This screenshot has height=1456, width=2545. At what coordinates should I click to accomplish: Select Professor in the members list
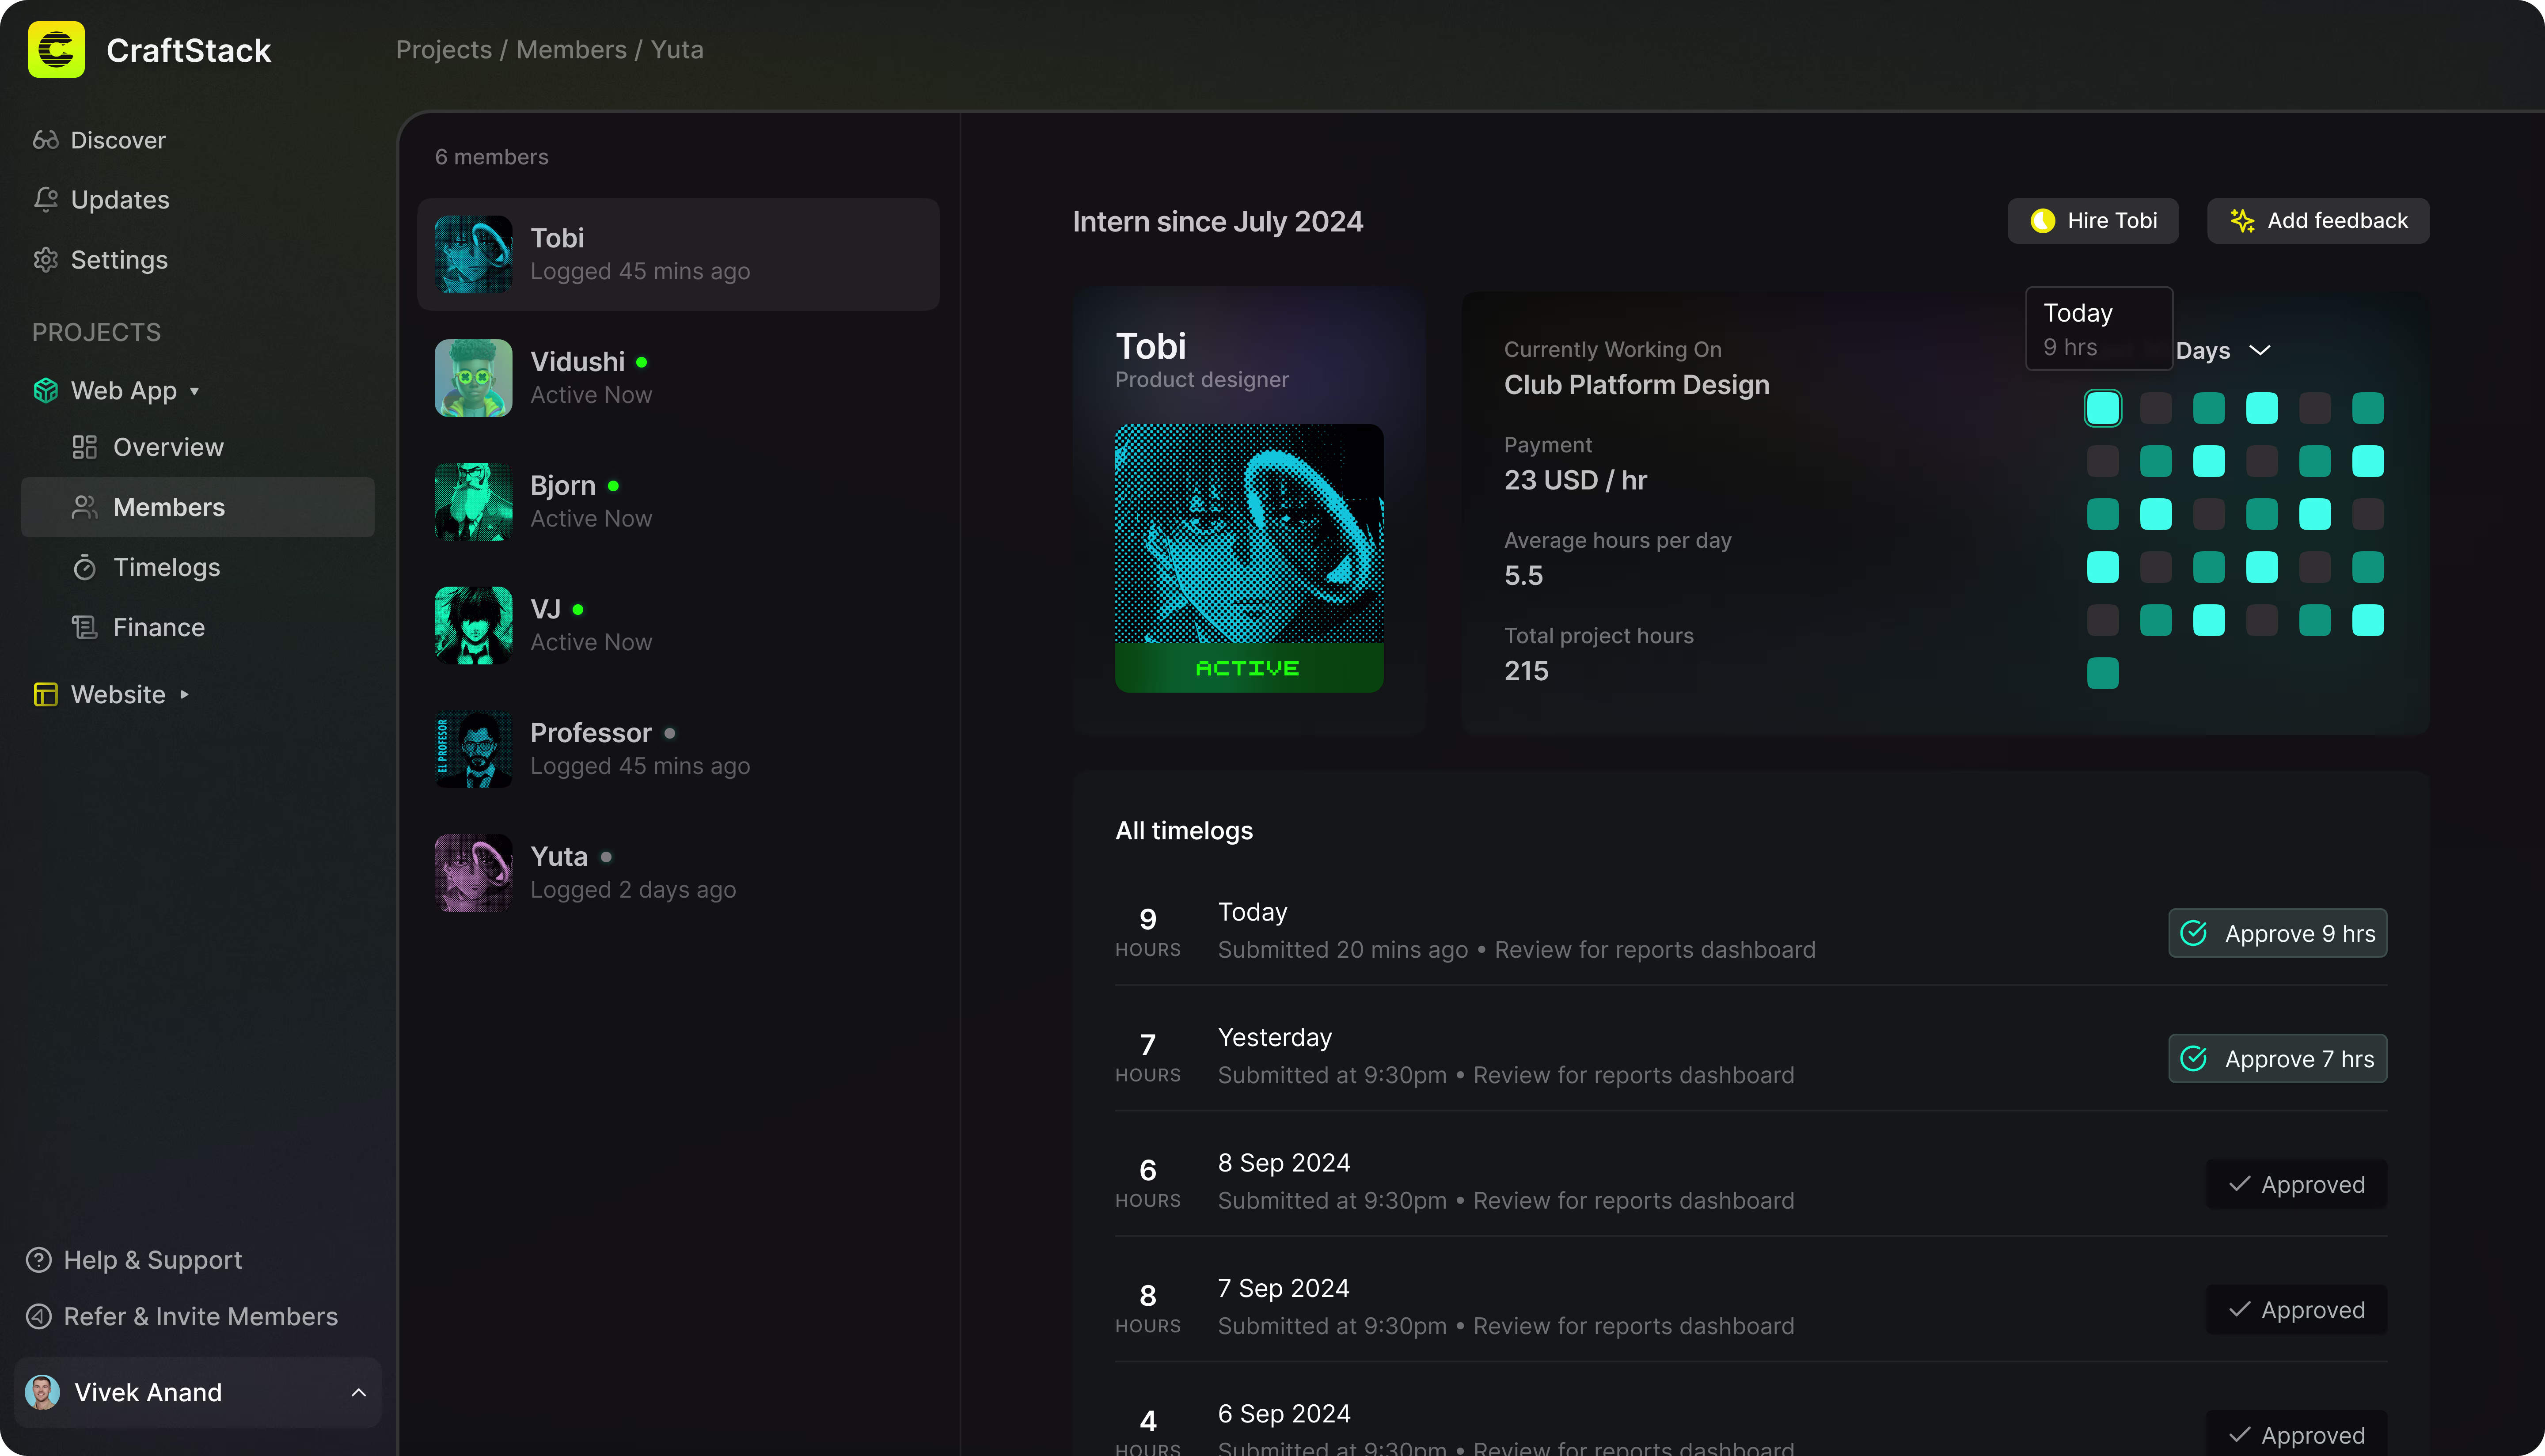point(678,749)
